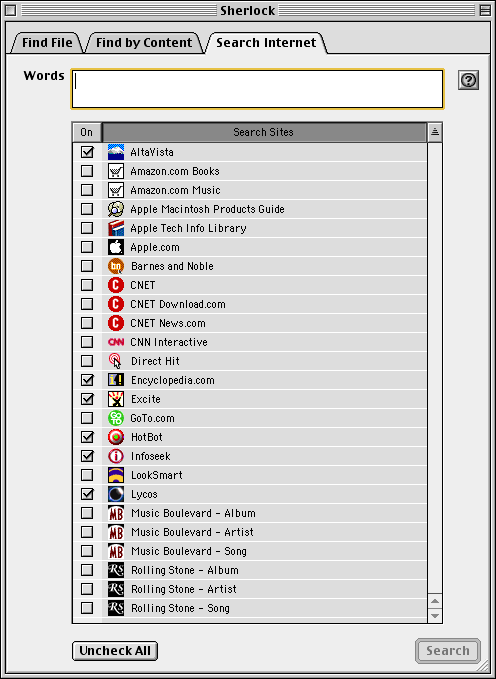Click the HotBot icon
496x679 pixels.
[x=116, y=437]
